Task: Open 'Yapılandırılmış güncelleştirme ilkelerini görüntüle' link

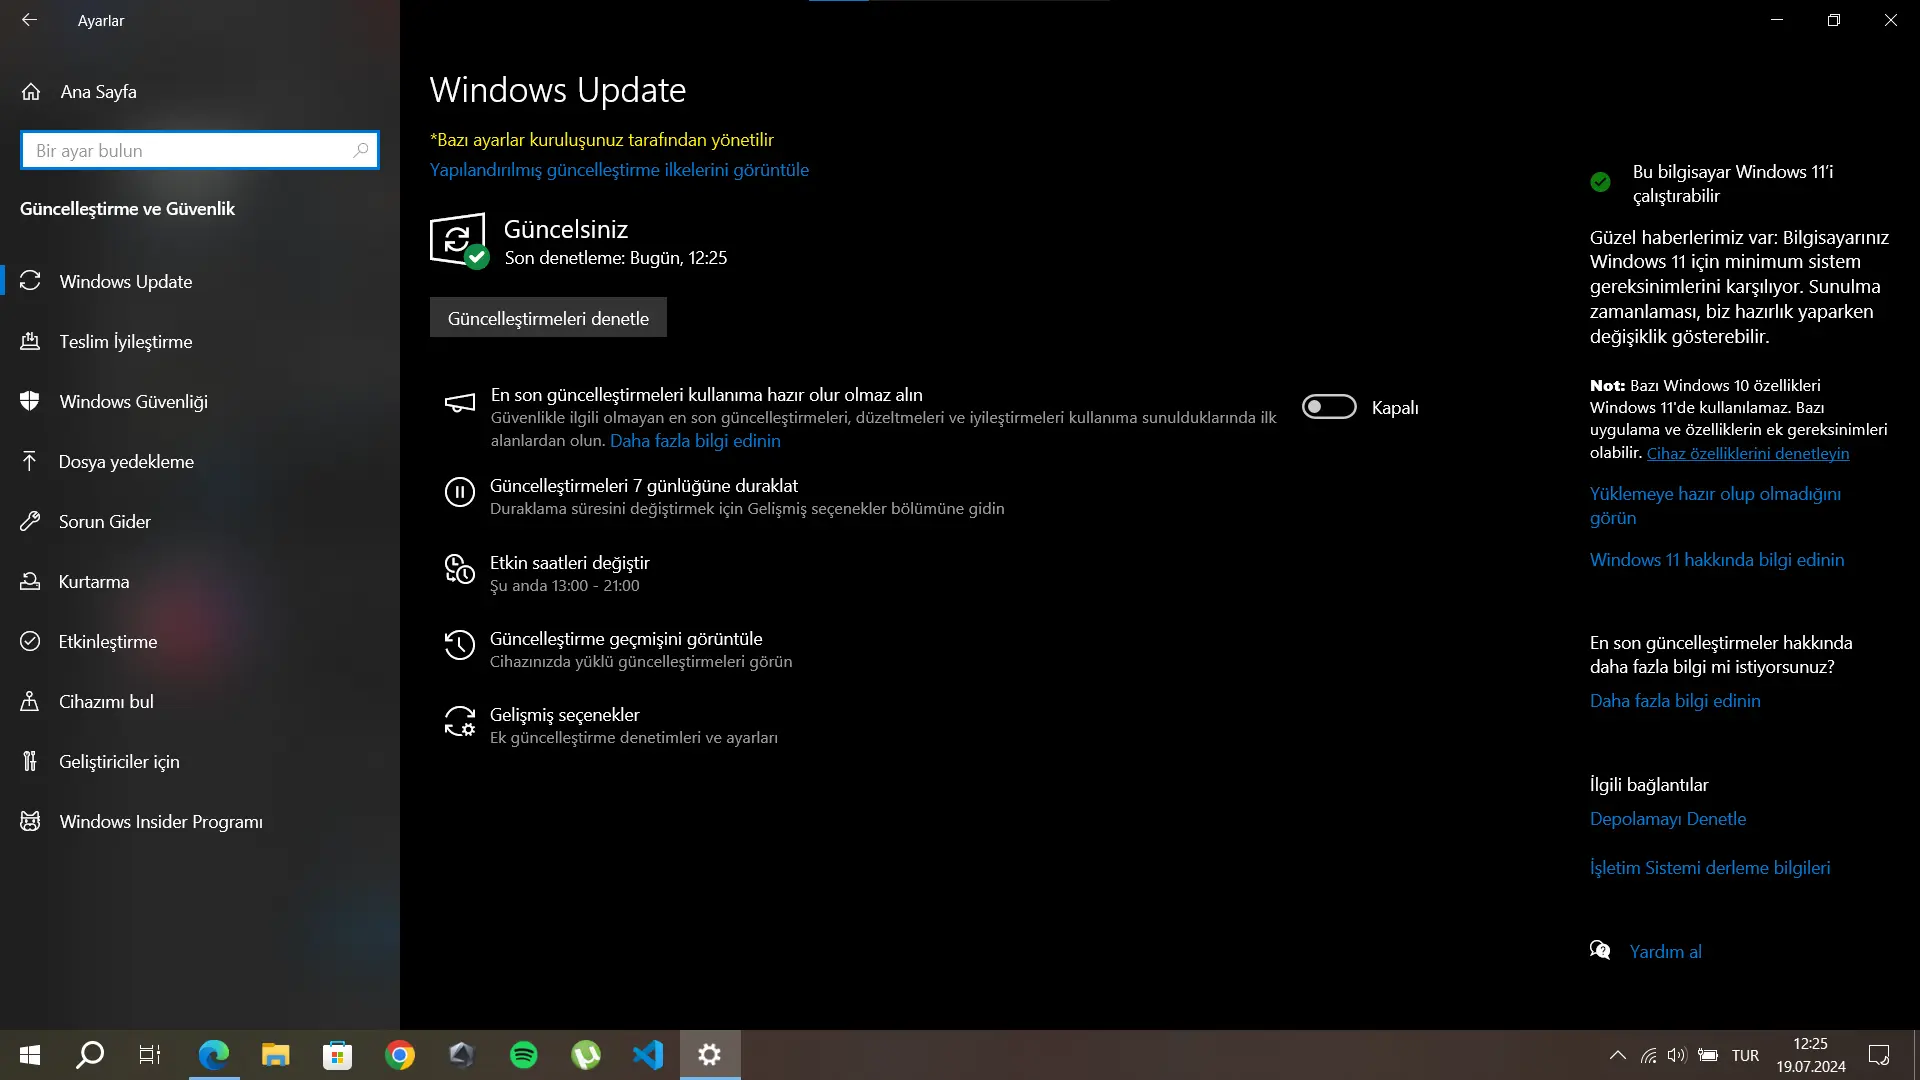Action: click(x=619, y=170)
